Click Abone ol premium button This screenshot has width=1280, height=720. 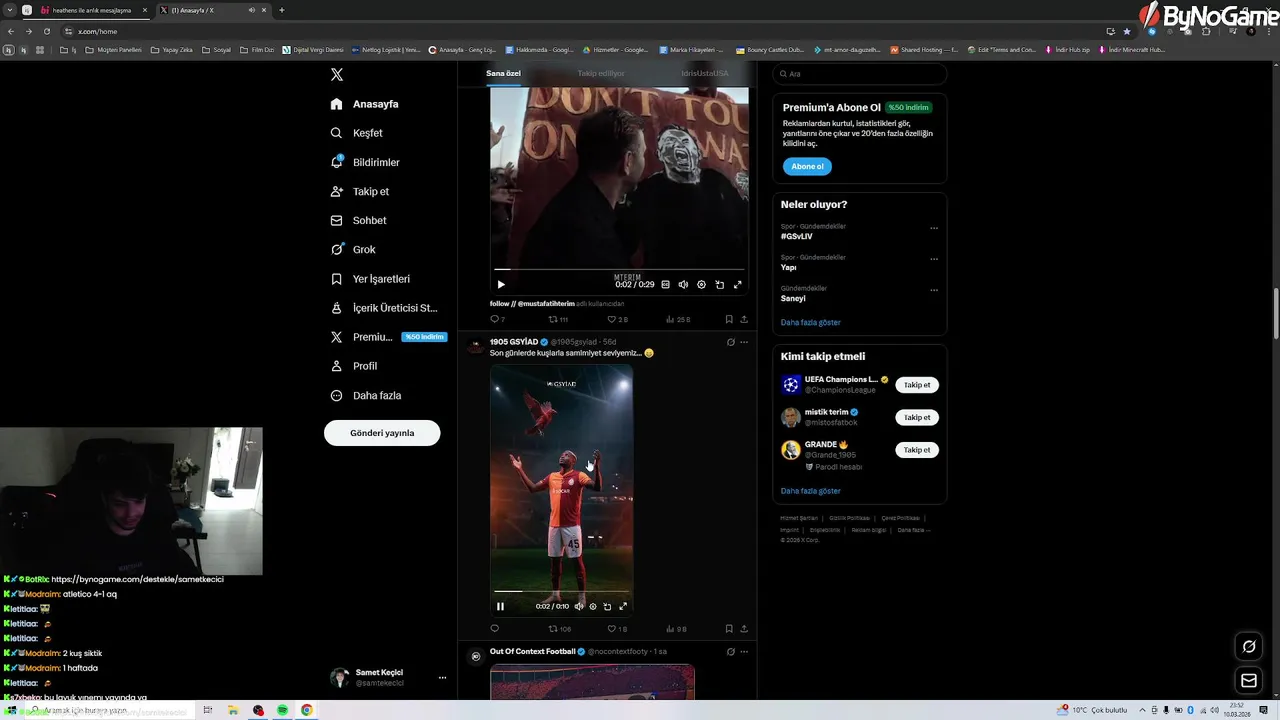[x=807, y=167]
